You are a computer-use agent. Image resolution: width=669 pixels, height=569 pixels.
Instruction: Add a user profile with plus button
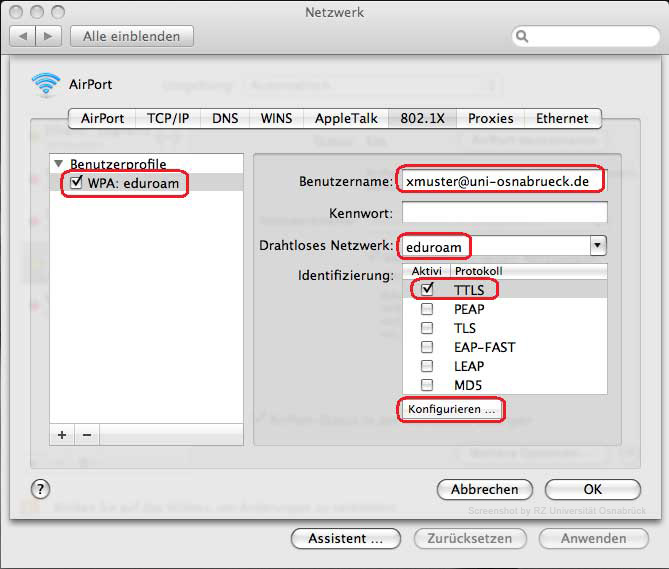point(62,435)
